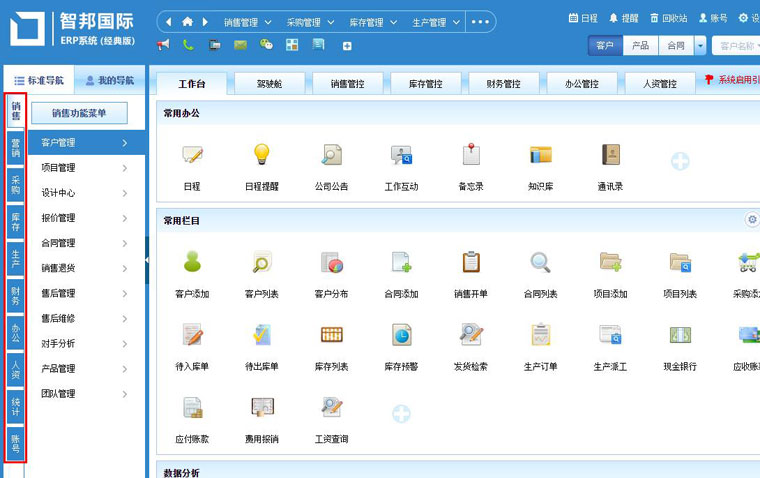760x478 pixels.
Task: Select the 财务管控 tab
Action: click(503, 84)
